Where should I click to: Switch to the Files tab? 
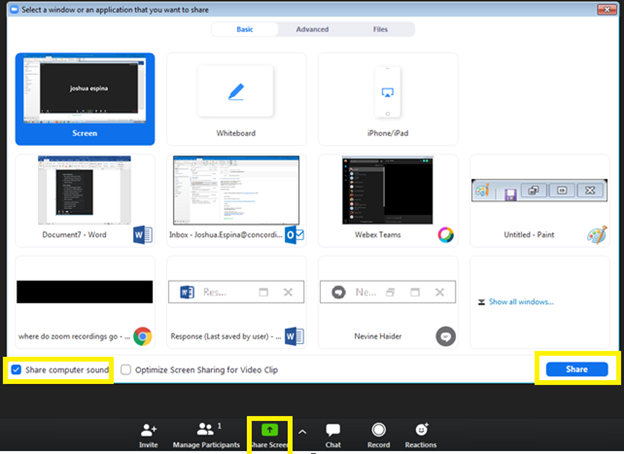(x=380, y=30)
